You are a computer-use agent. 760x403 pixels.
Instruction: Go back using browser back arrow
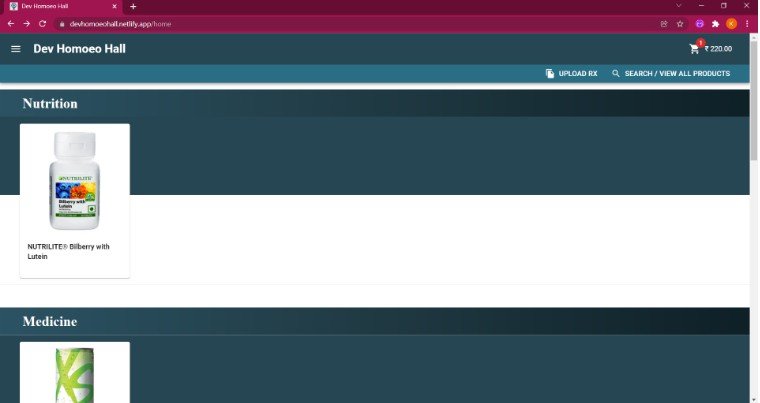tap(11, 24)
